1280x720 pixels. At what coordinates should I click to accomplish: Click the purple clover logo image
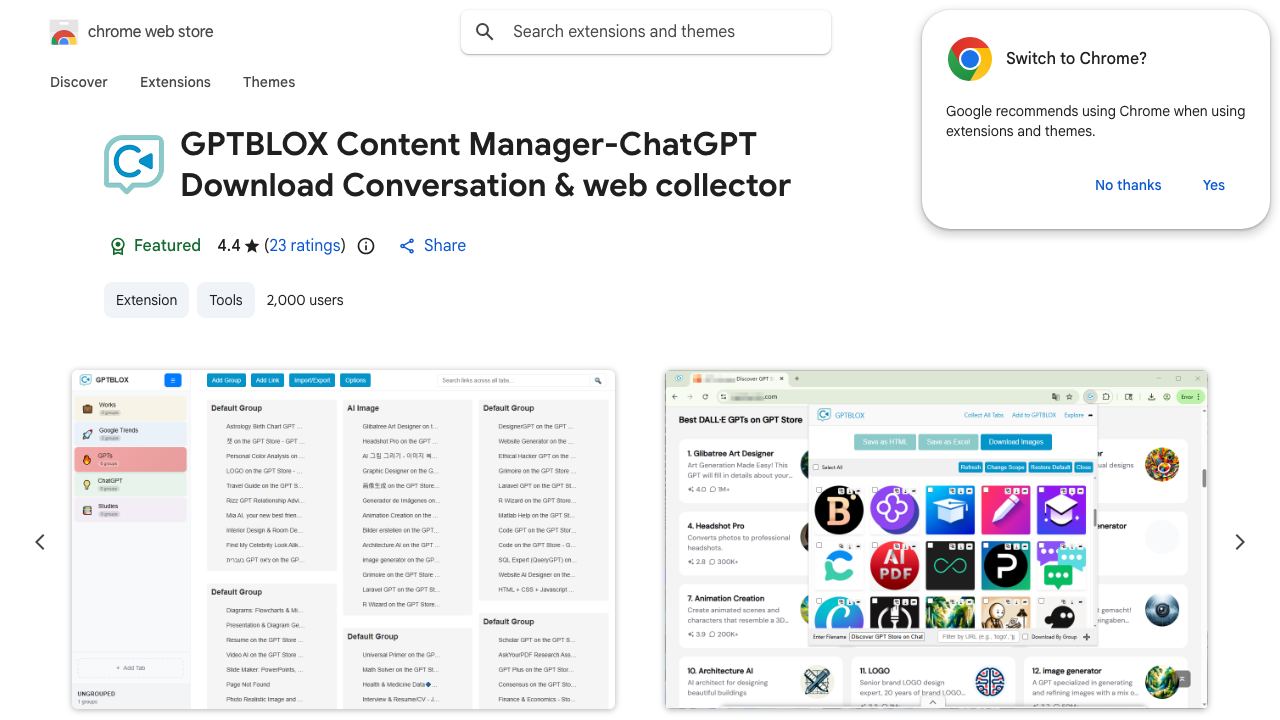coord(894,510)
